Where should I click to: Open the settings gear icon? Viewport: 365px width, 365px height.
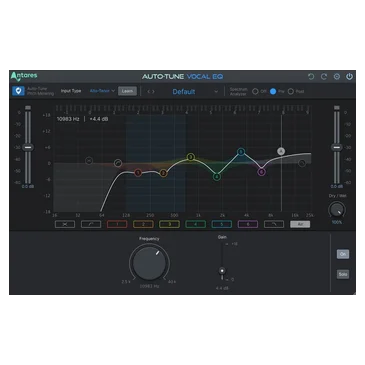coord(337,77)
